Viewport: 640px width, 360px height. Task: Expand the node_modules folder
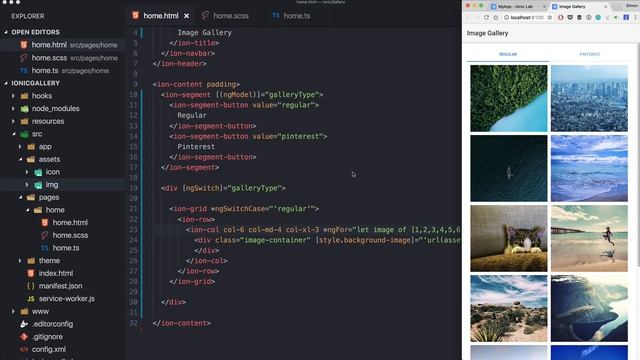tap(13, 109)
